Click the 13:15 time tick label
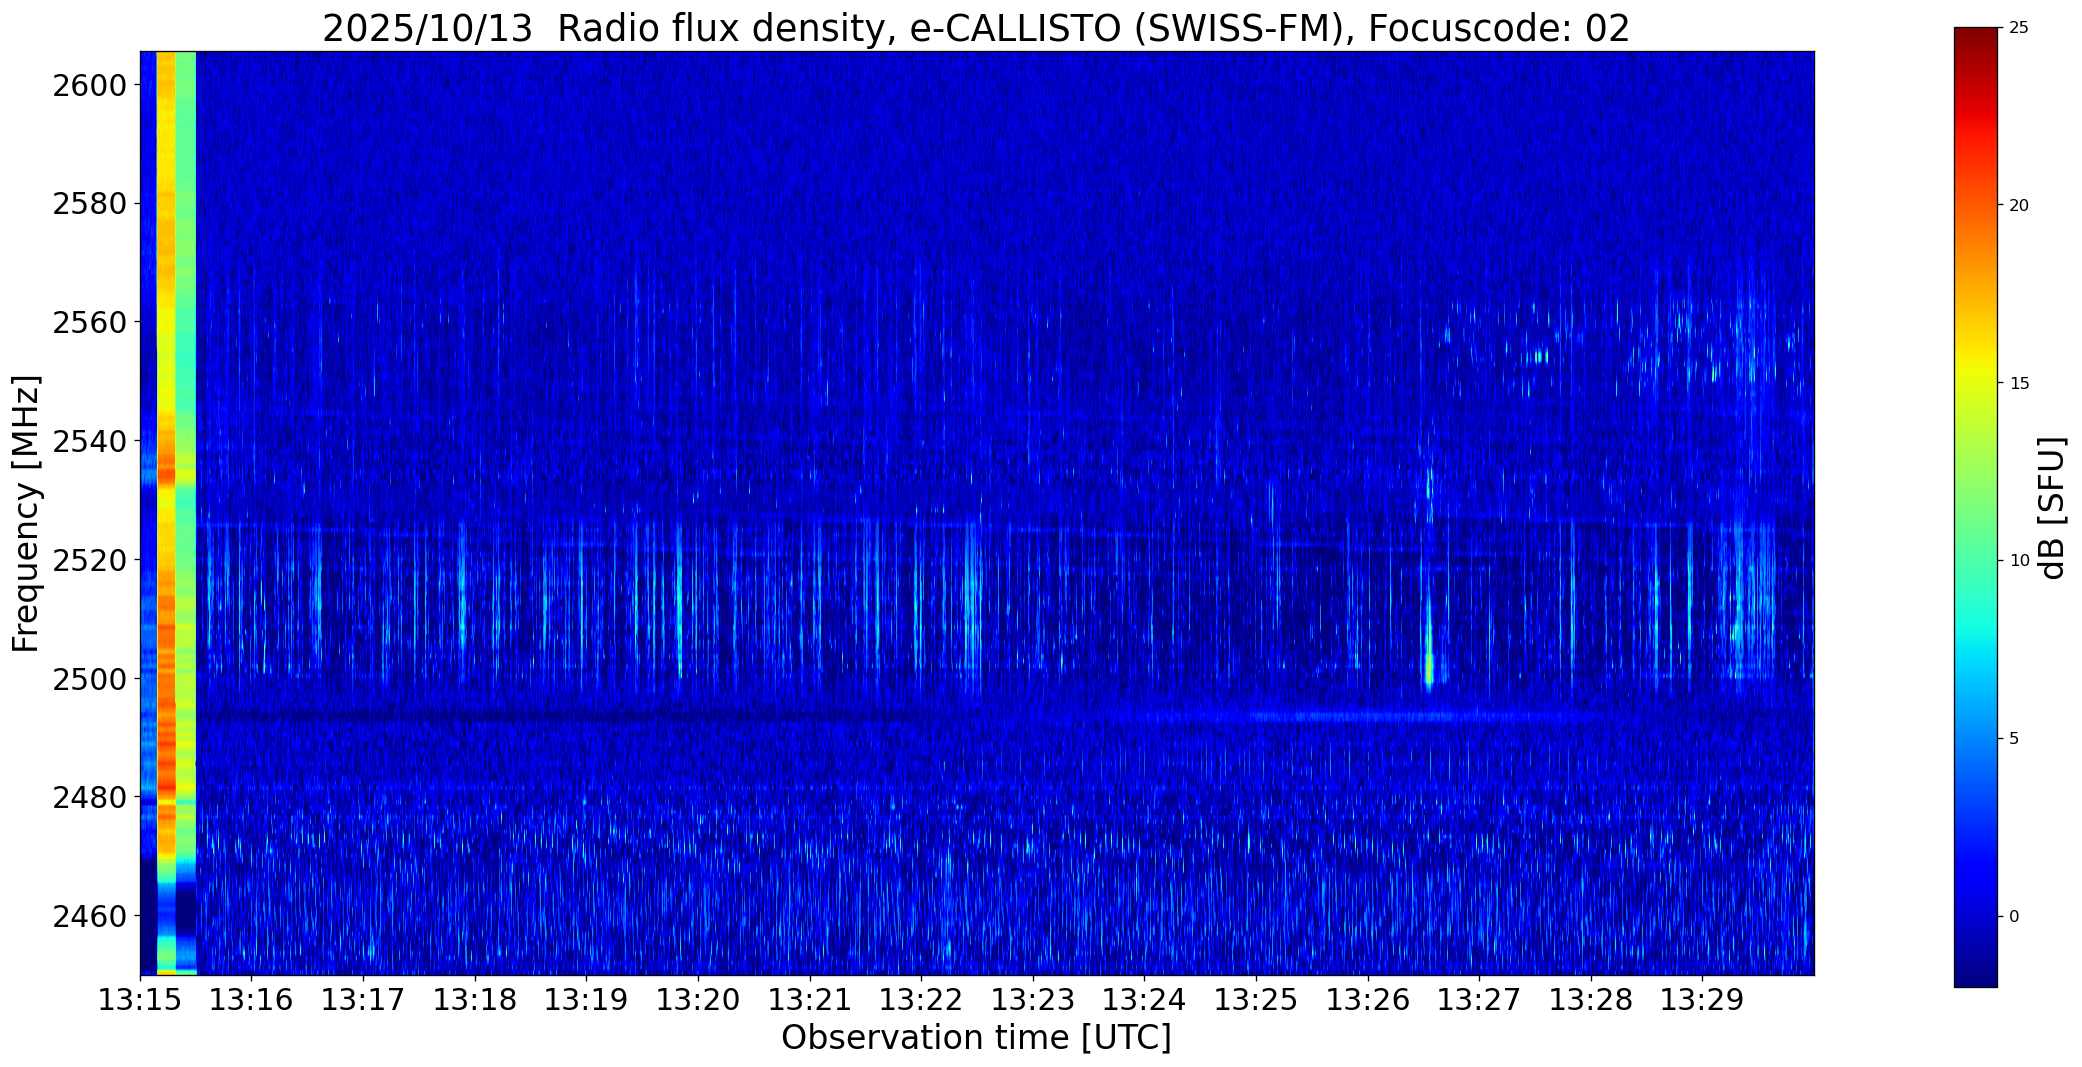 tap(140, 1000)
